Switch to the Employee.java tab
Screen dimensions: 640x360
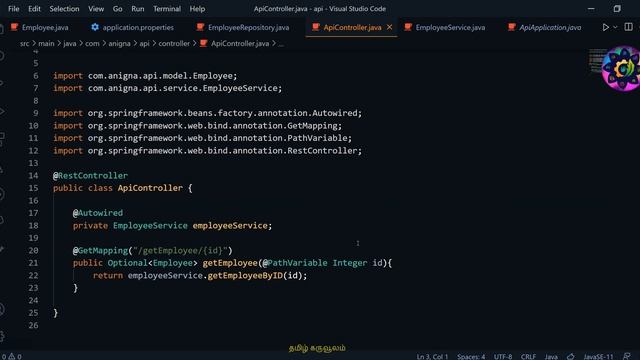coord(40,27)
